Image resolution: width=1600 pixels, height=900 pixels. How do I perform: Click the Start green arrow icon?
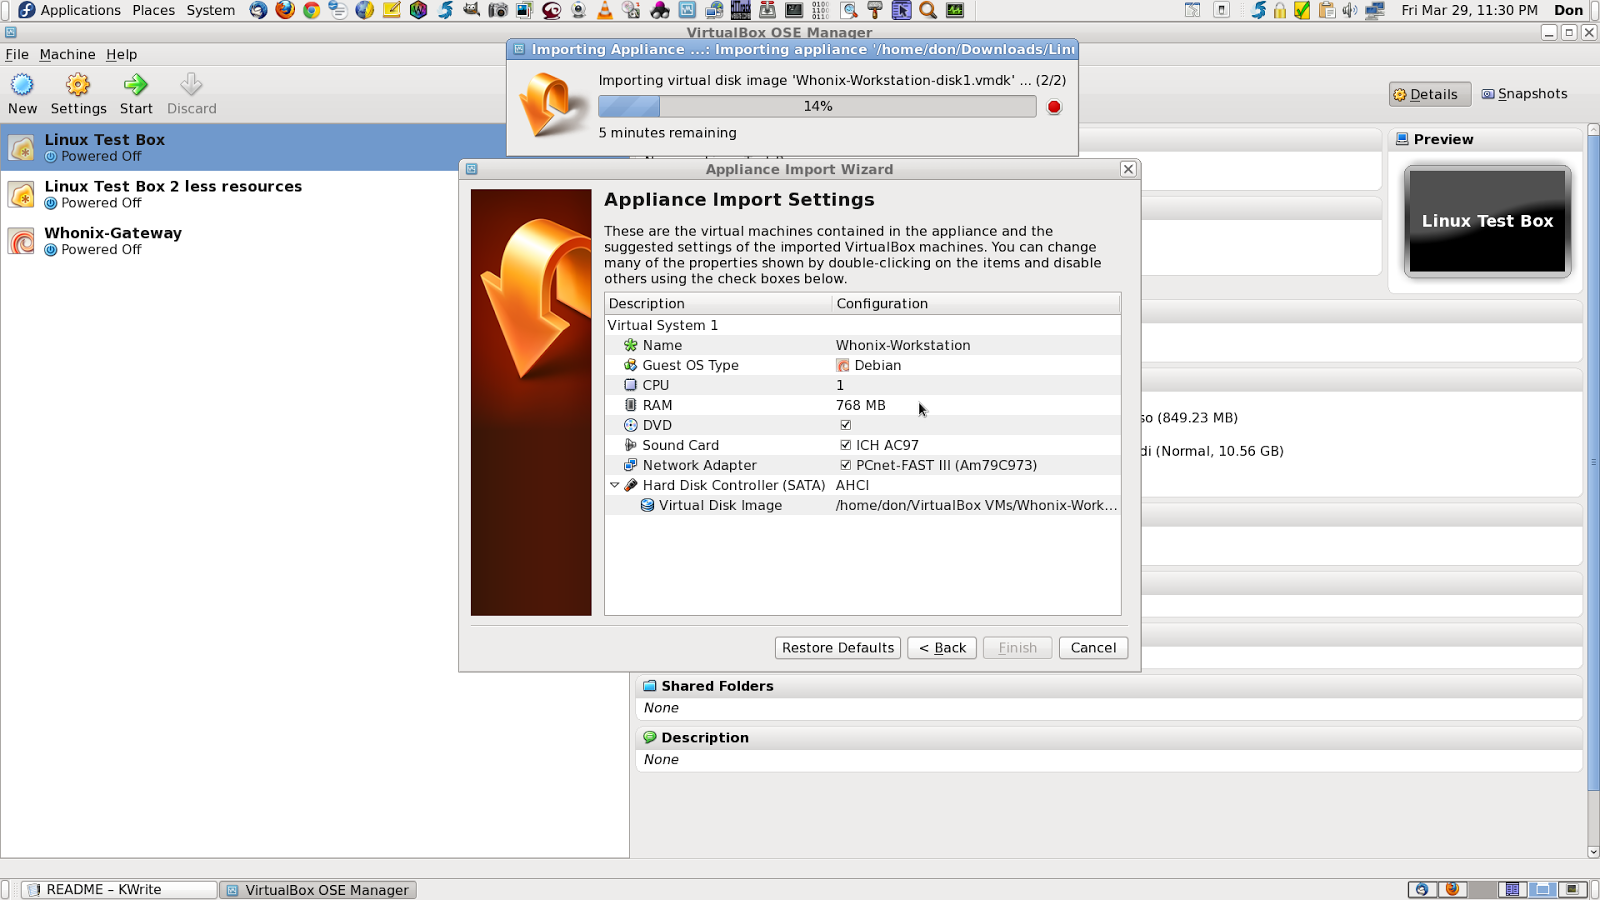pos(136,85)
